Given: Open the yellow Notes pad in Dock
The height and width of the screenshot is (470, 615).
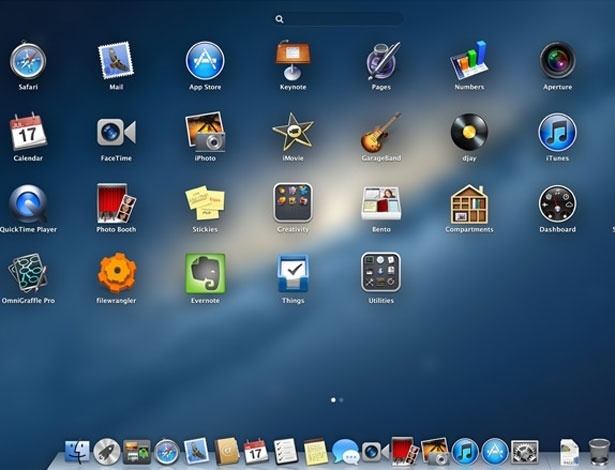Looking at the screenshot, I should tap(316, 452).
